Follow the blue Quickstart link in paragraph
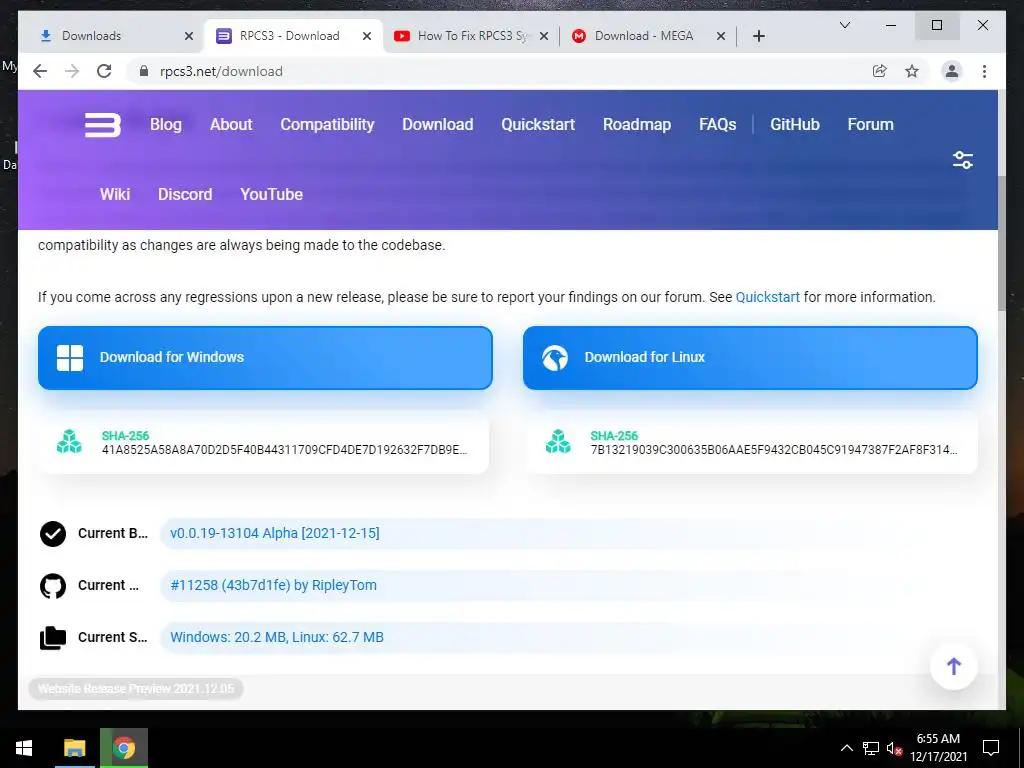Image resolution: width=1024 pixels, height=768 pixels. tap(767, 297)
